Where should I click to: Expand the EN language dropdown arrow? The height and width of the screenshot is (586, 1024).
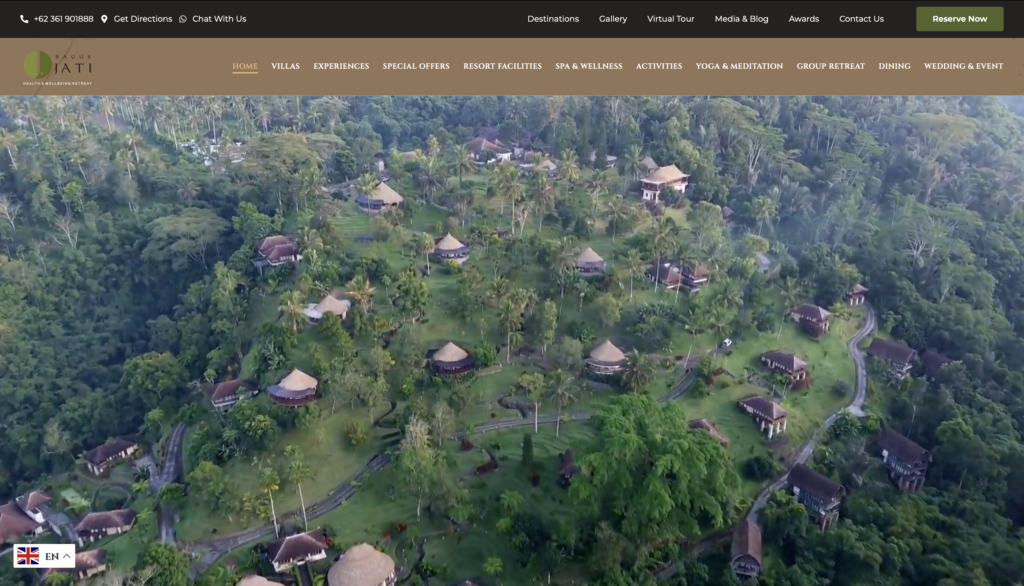tap(67, 556)
